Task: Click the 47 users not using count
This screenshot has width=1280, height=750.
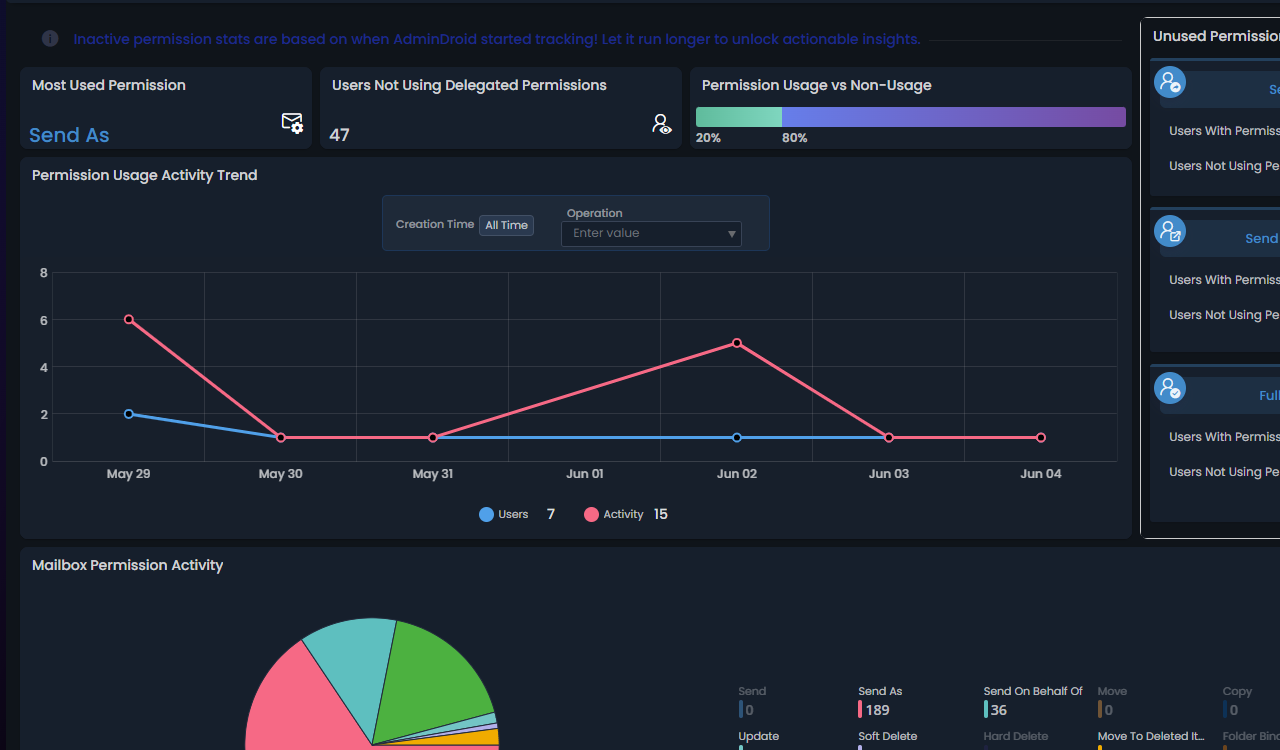Action: [x=340, y=135]
